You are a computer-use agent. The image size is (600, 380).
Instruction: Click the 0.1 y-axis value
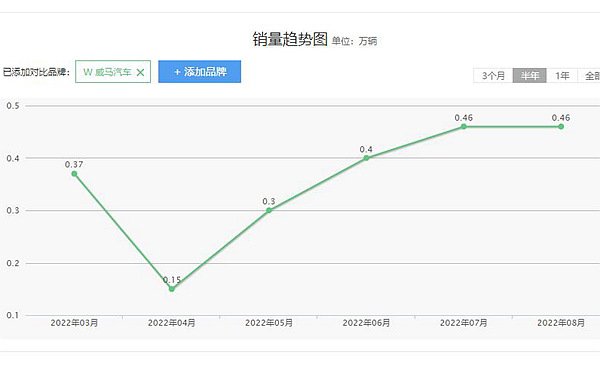coord(13,315)
